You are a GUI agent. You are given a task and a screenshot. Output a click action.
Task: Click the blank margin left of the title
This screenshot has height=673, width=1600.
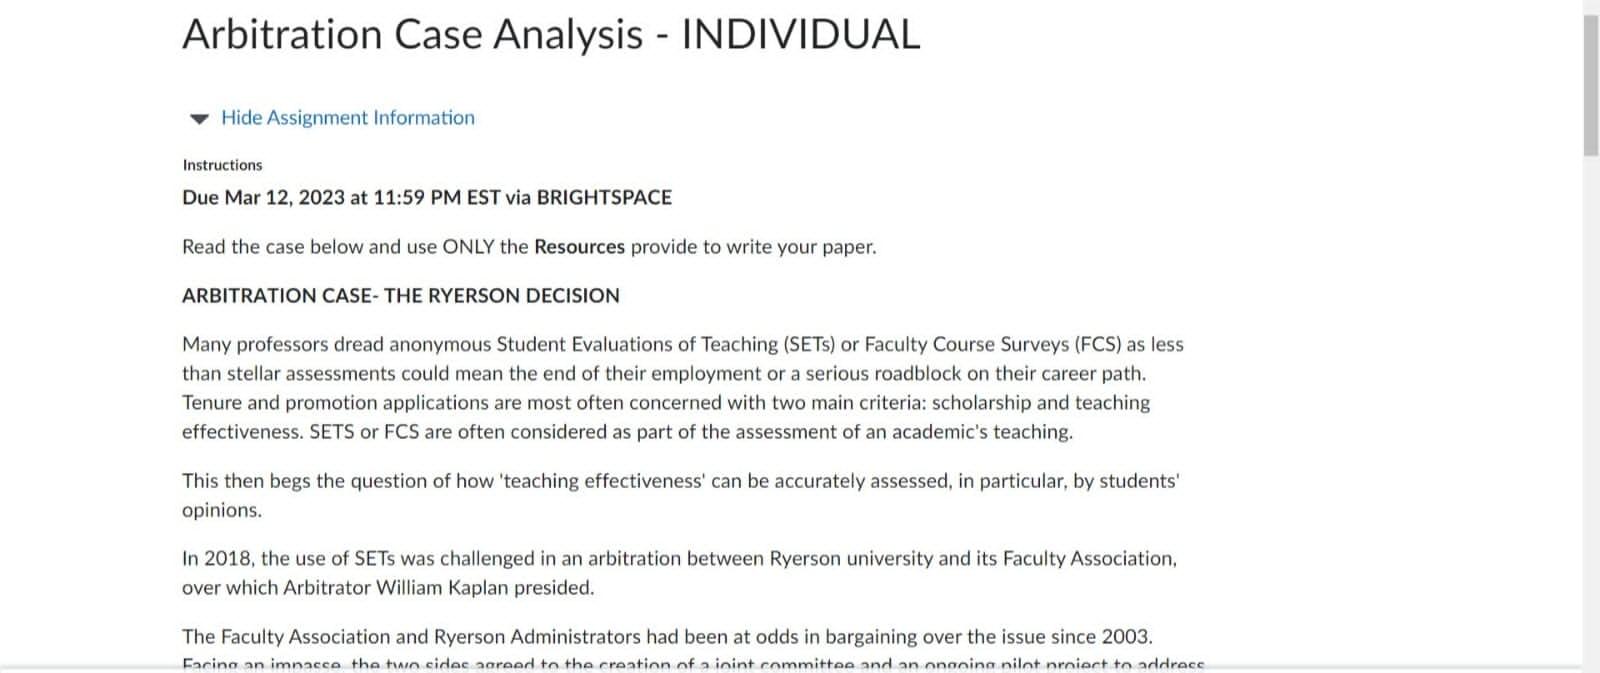tap(90, 35)
